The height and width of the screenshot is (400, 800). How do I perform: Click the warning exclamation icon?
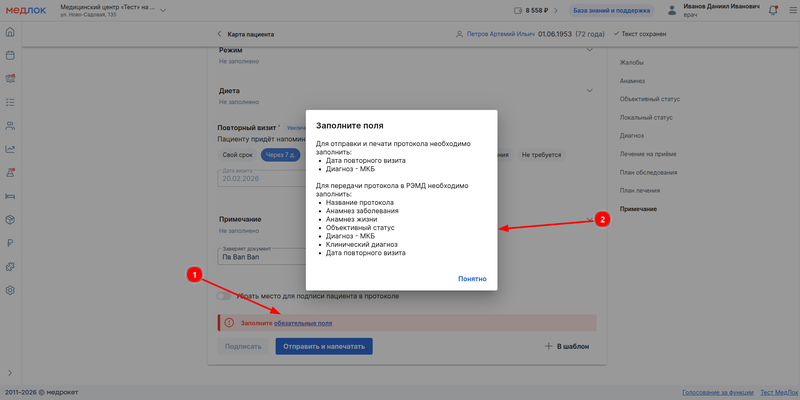click(x=229, y=323)
